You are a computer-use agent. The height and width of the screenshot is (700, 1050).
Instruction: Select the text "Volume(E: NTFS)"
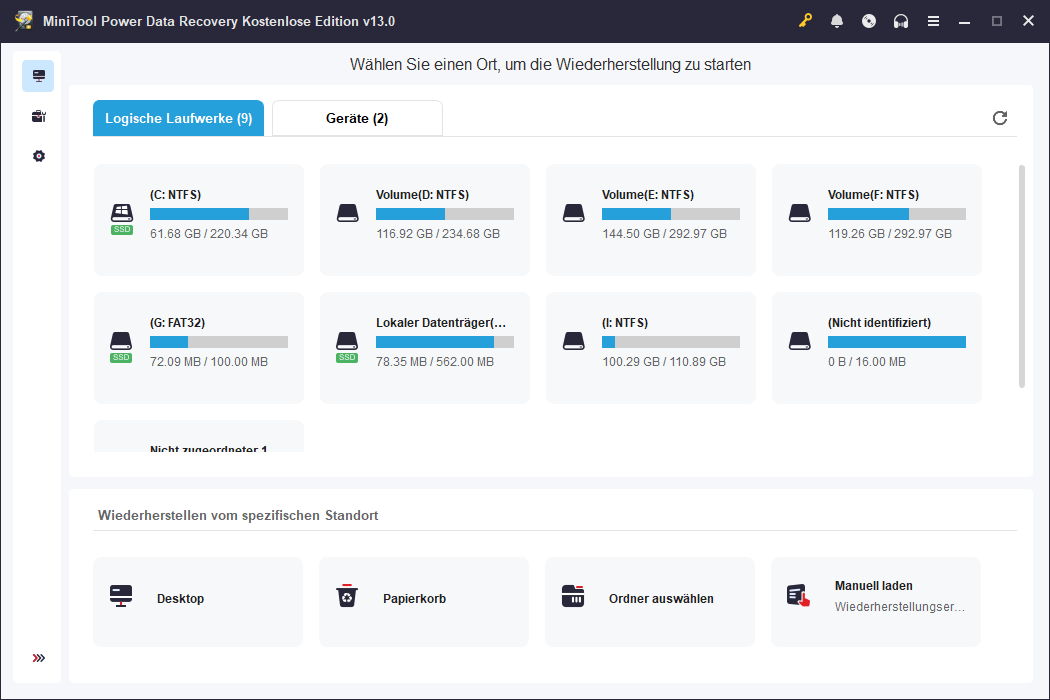pyautogui.click(x=648, y=195)
